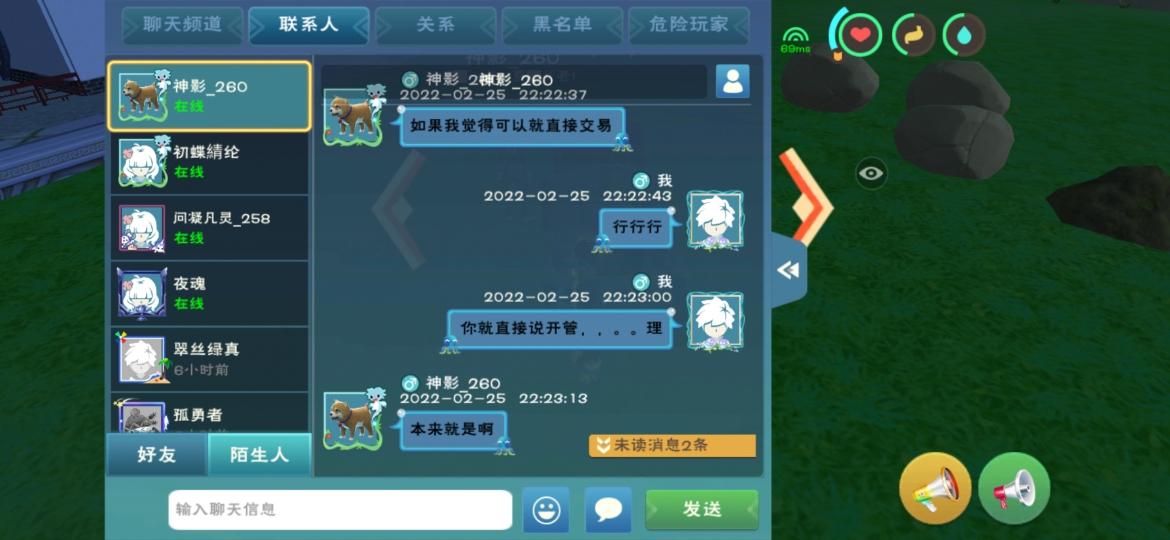Open the 黑名单 blacklist tab
1170x540 pixels.
(562, 25)
